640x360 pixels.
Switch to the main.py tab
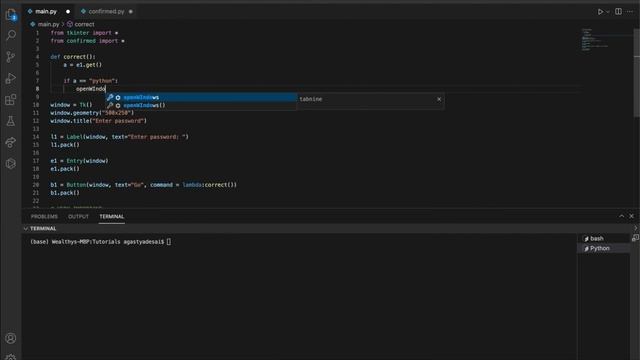tap(46, 11)
